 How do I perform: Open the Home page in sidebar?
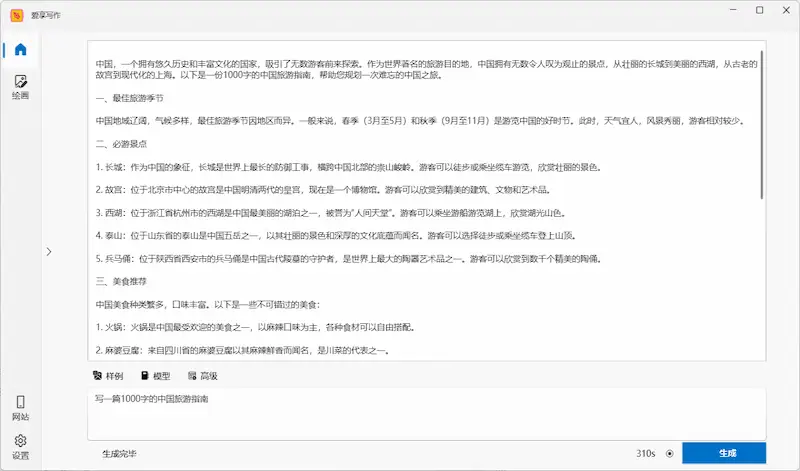[x=20, y=49]
